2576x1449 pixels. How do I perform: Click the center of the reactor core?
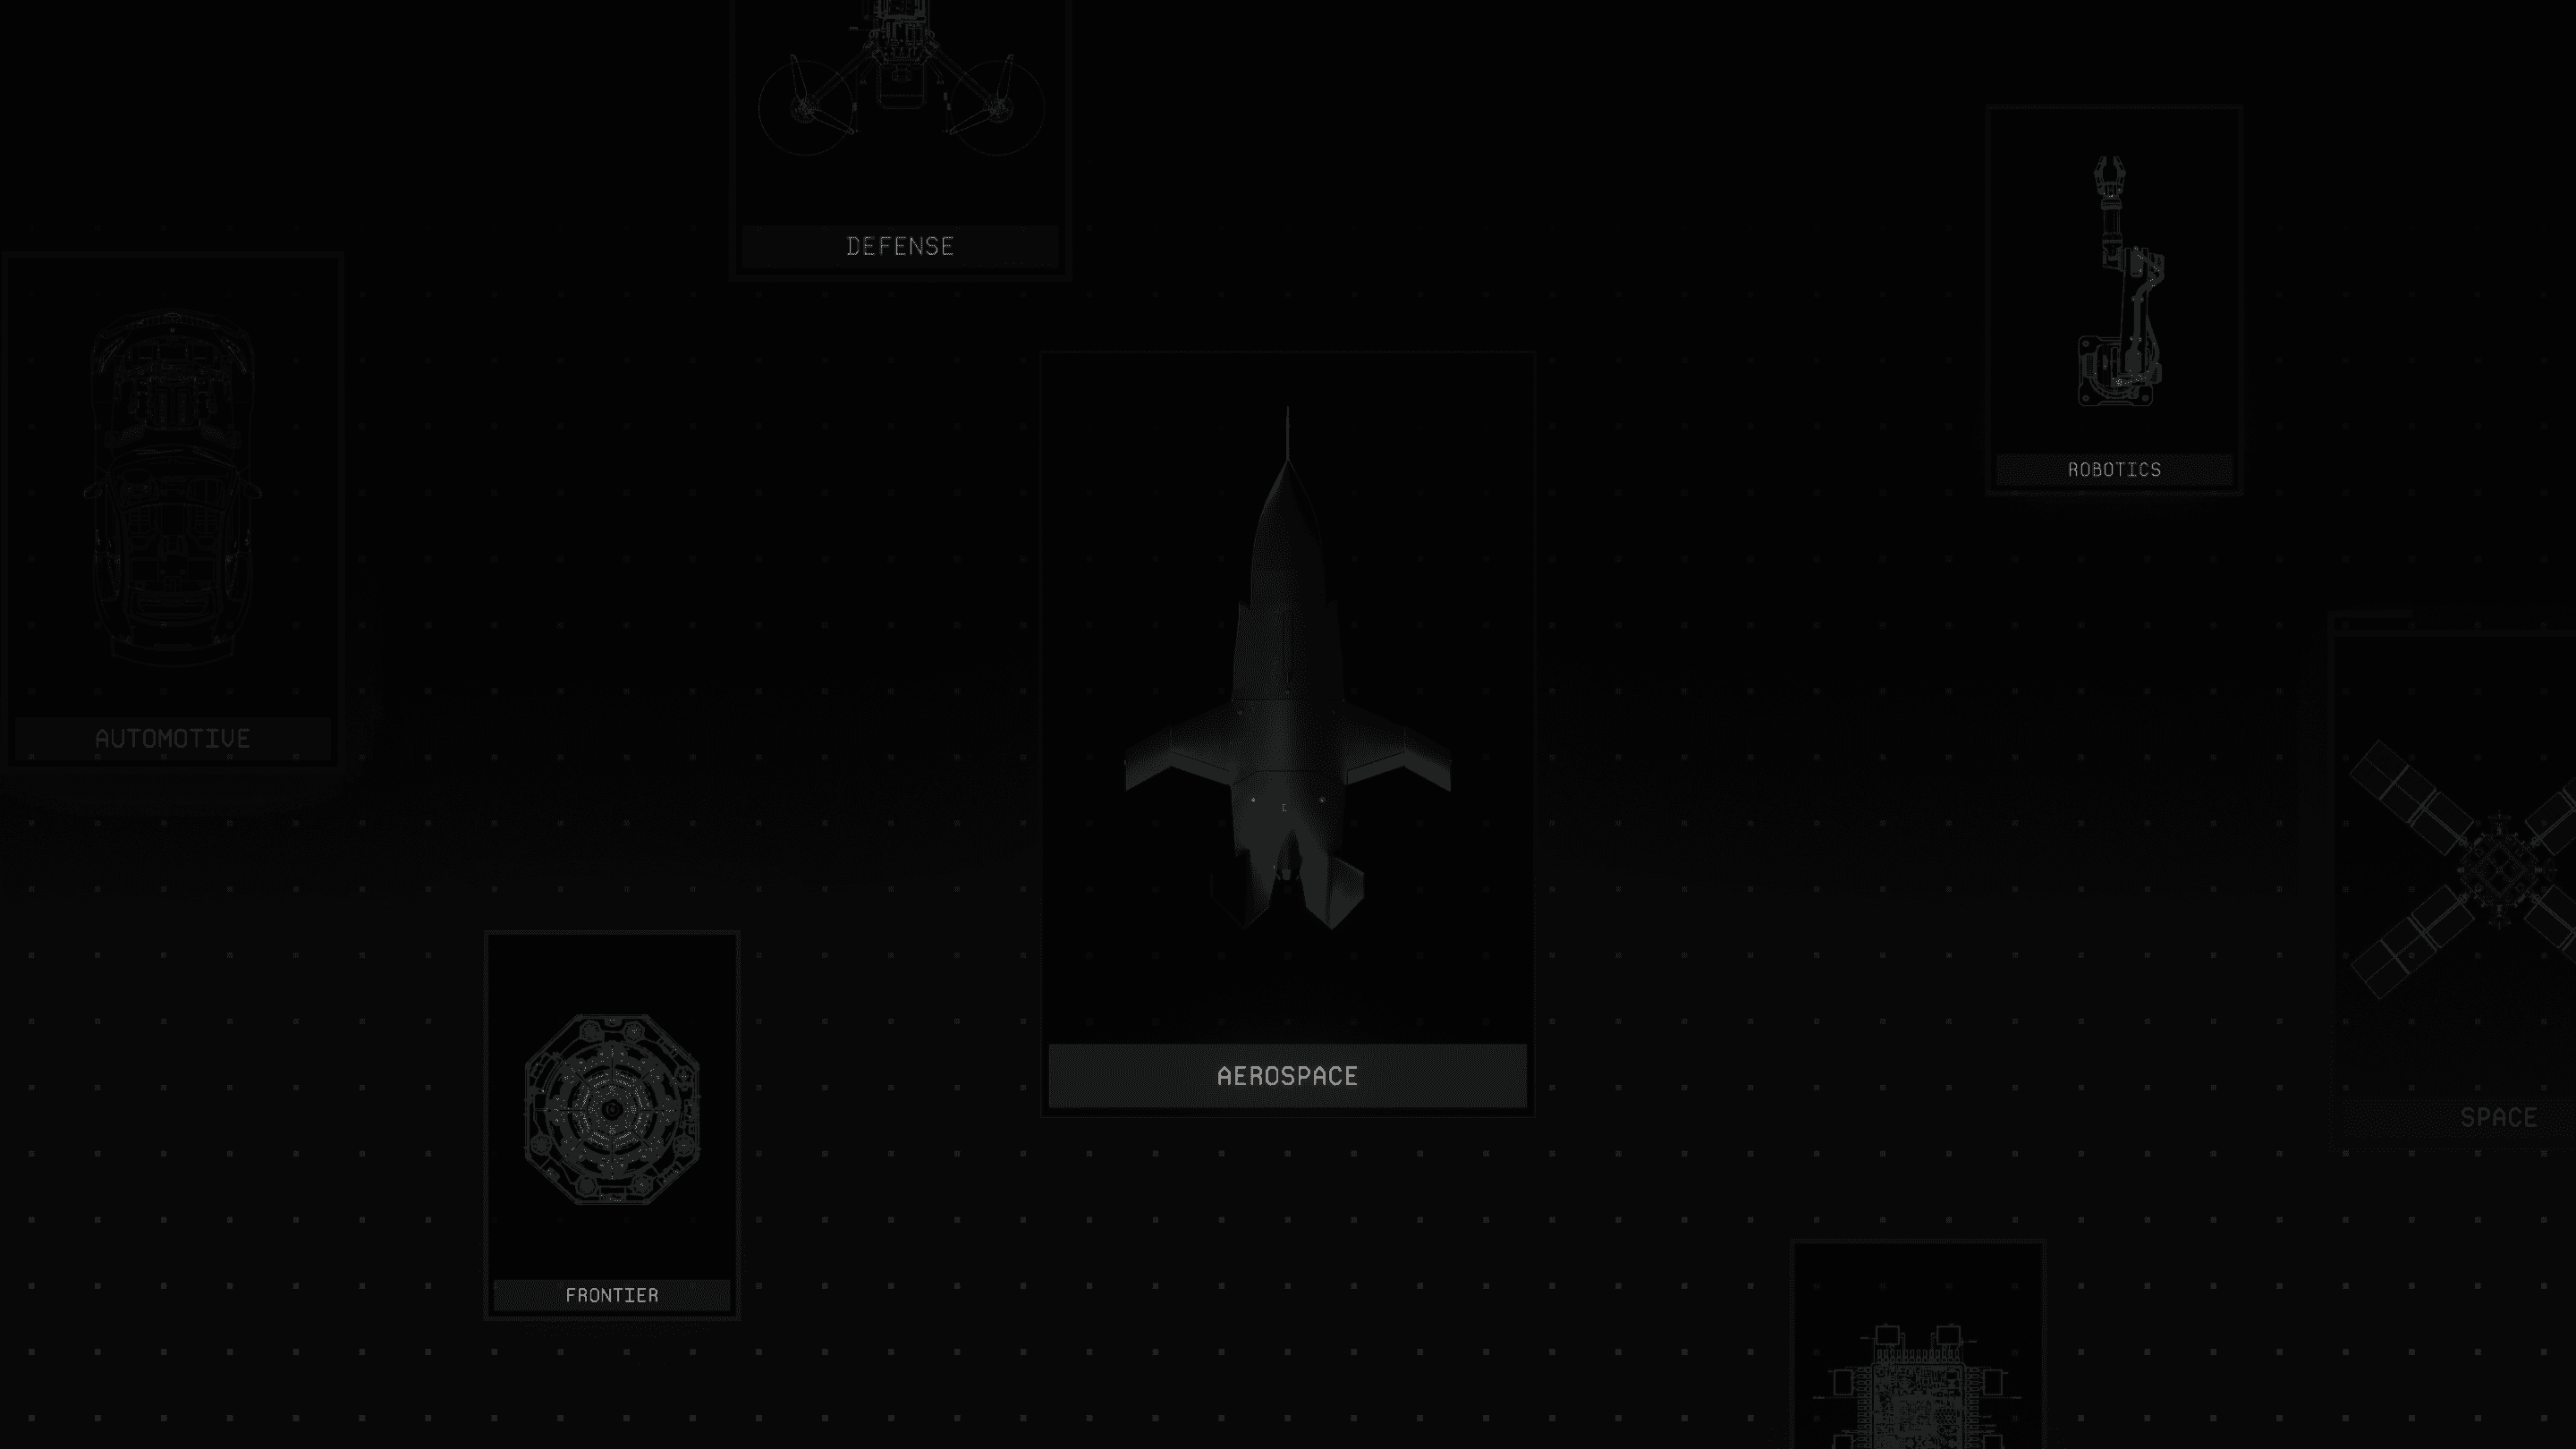[x=612, y=1108]
